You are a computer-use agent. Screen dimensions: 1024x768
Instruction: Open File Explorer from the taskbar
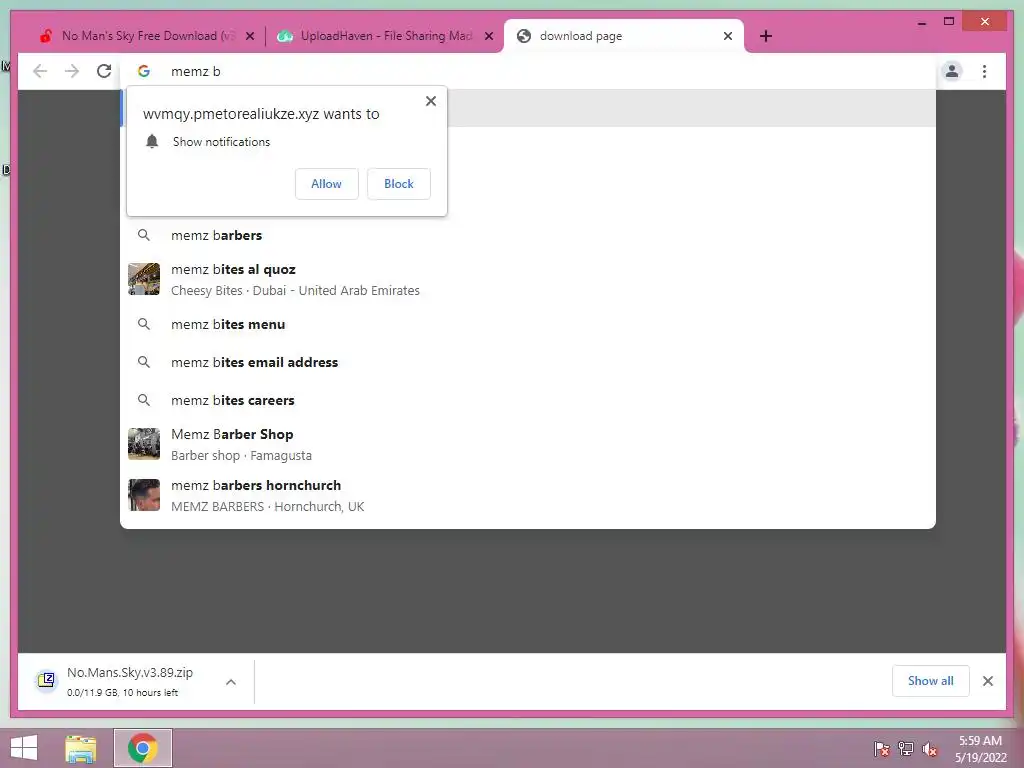tap(81, 748)
